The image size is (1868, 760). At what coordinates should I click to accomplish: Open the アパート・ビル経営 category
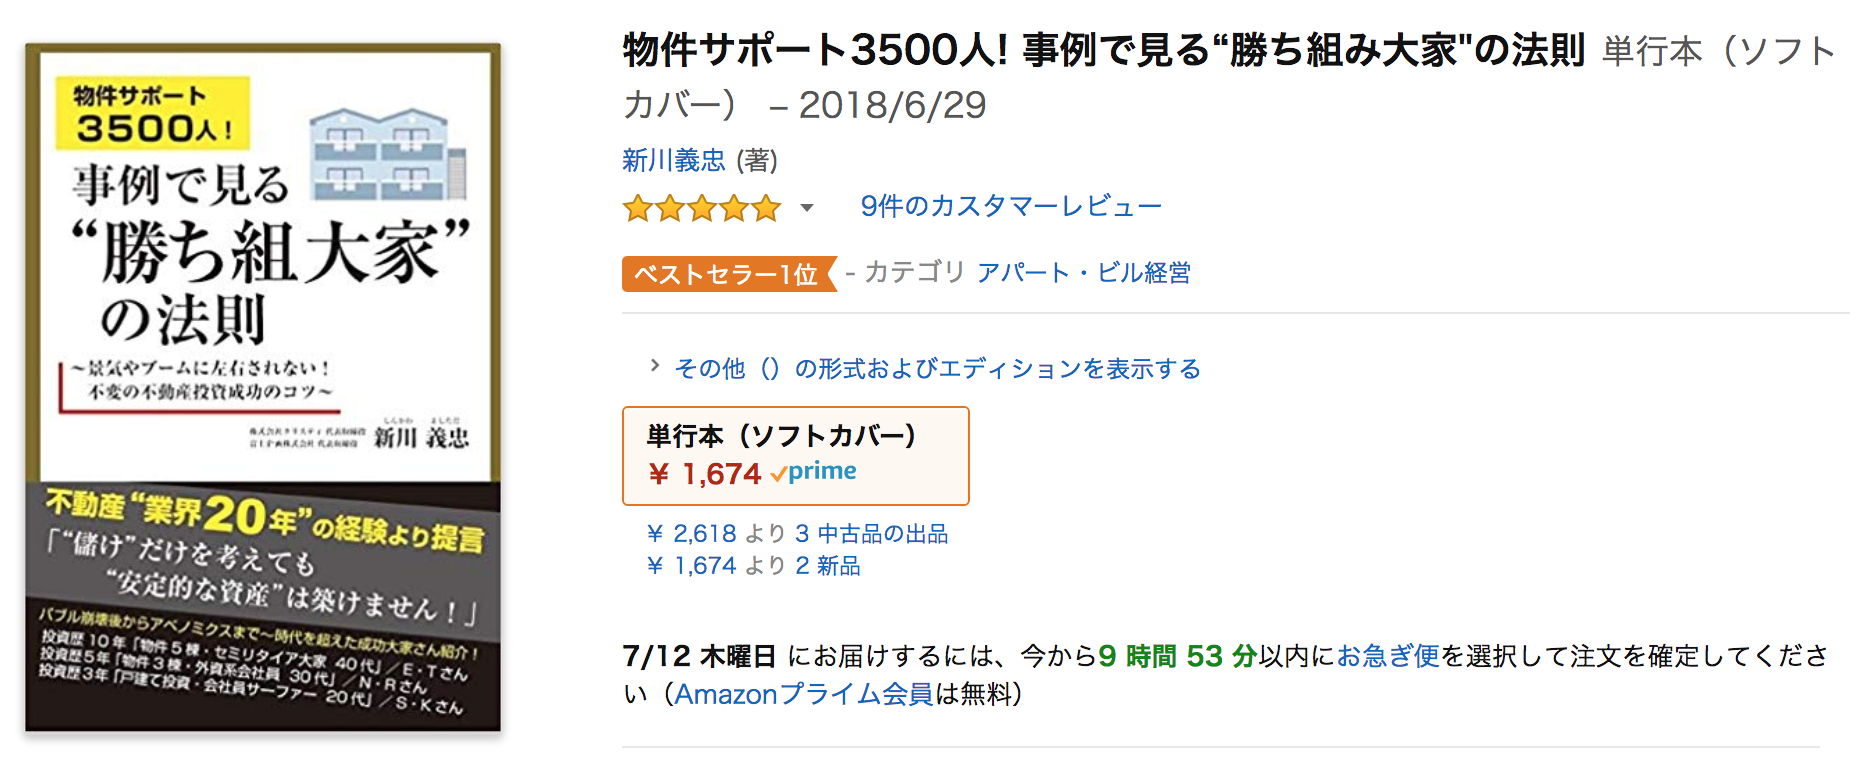pyautogui.click(x=1084, y=273)
